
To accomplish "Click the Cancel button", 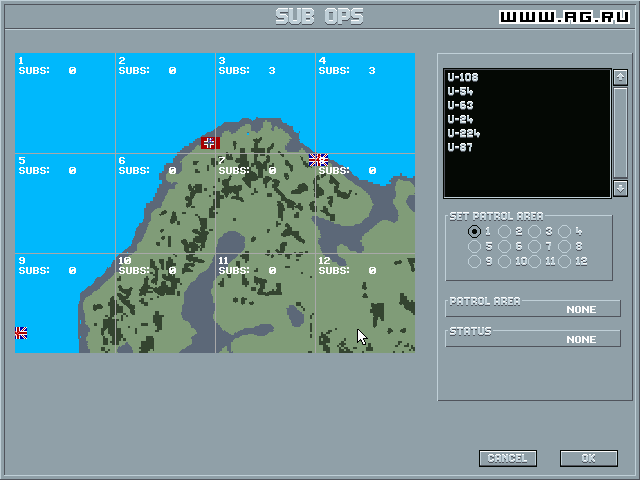I will tap(508, 458).
